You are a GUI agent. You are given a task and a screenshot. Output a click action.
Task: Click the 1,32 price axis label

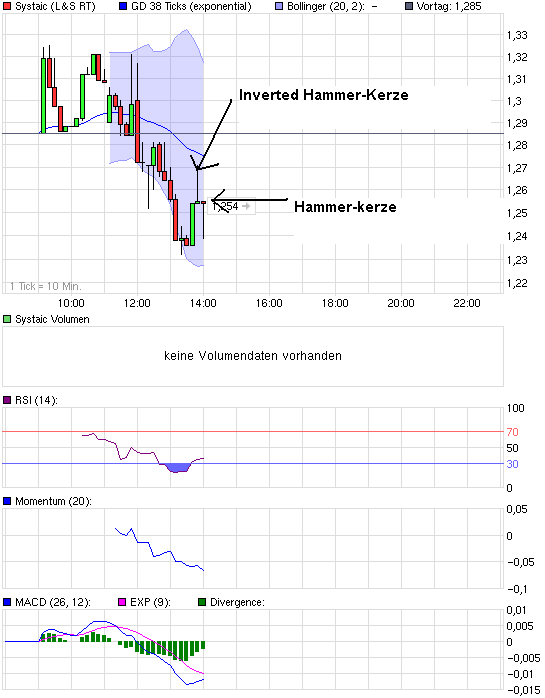pyautogui.click(x=517, y=57)
